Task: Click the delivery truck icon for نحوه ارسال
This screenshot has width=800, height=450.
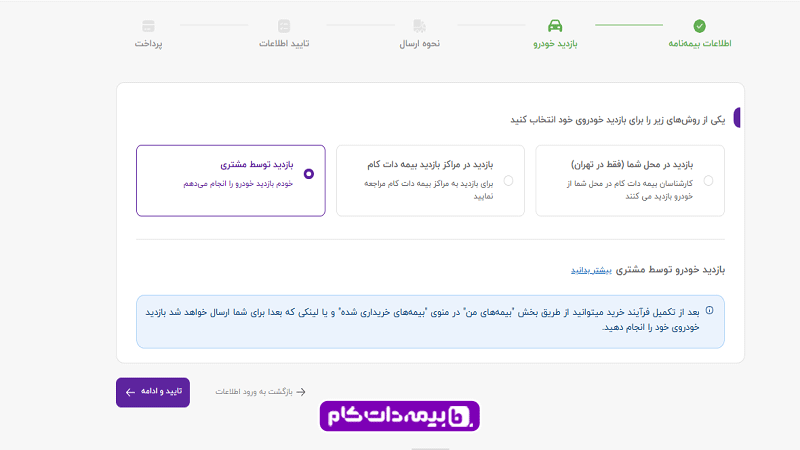Action: [x=419, y=26]
